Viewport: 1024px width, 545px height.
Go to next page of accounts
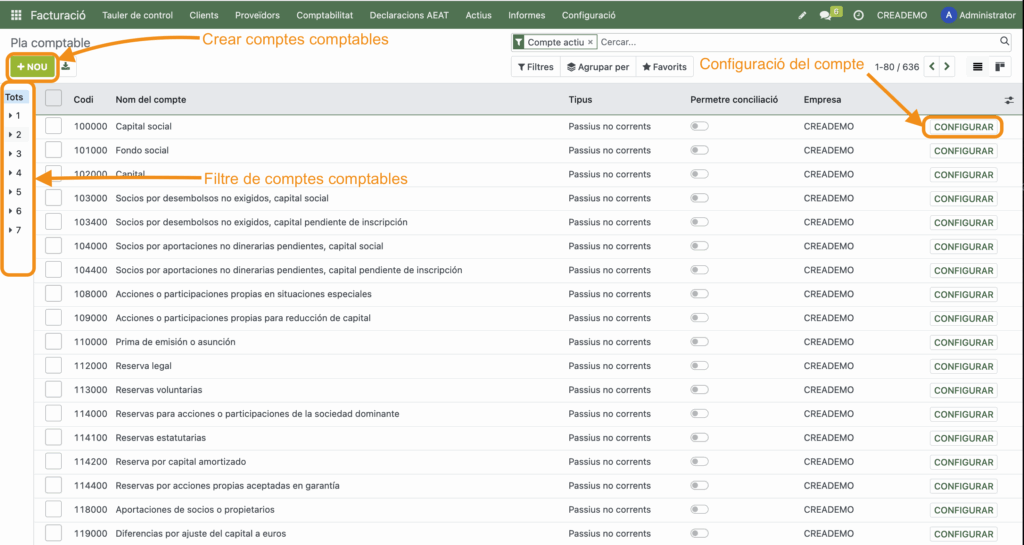tap(947, 67)
